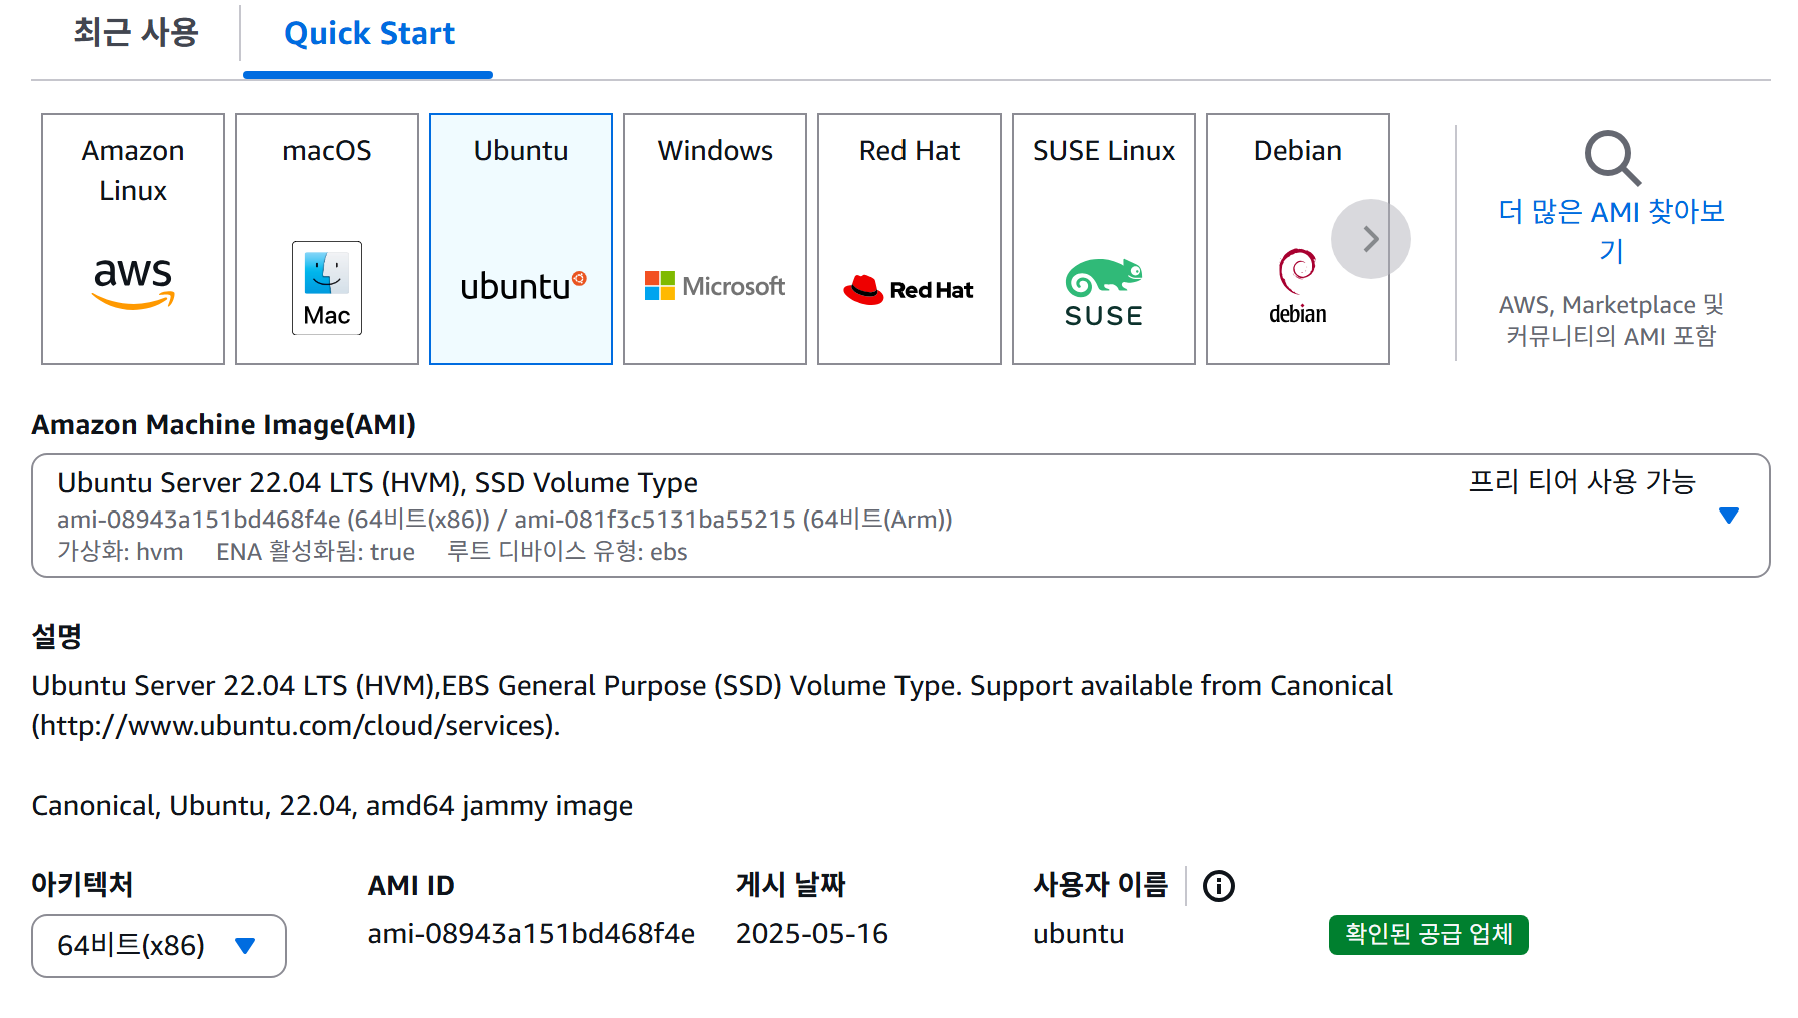Screen dimensions: 1798x1018
Task: Expand the Ubuntu Server 22.04 AMI dropdown
Action: click(x=901, y=516)
